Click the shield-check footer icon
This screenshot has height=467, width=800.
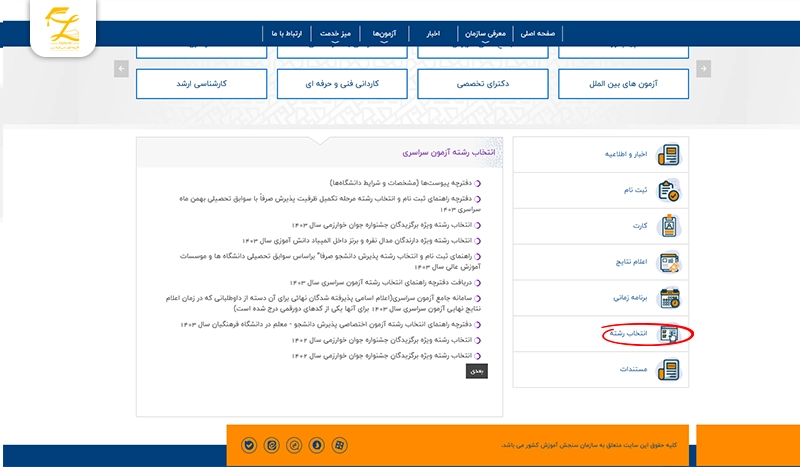click(249, 445)
